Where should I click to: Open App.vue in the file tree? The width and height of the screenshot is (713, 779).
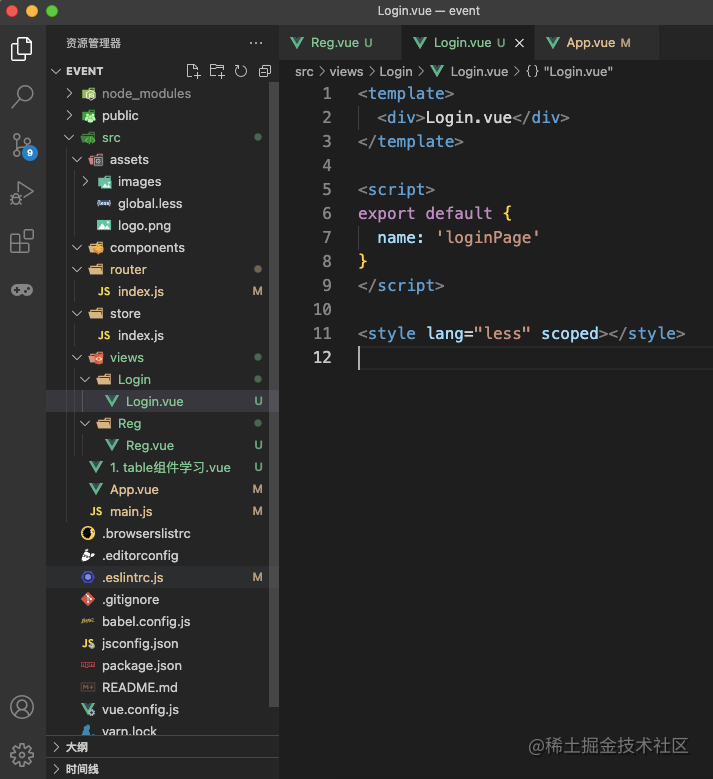[x=162, y=489]
